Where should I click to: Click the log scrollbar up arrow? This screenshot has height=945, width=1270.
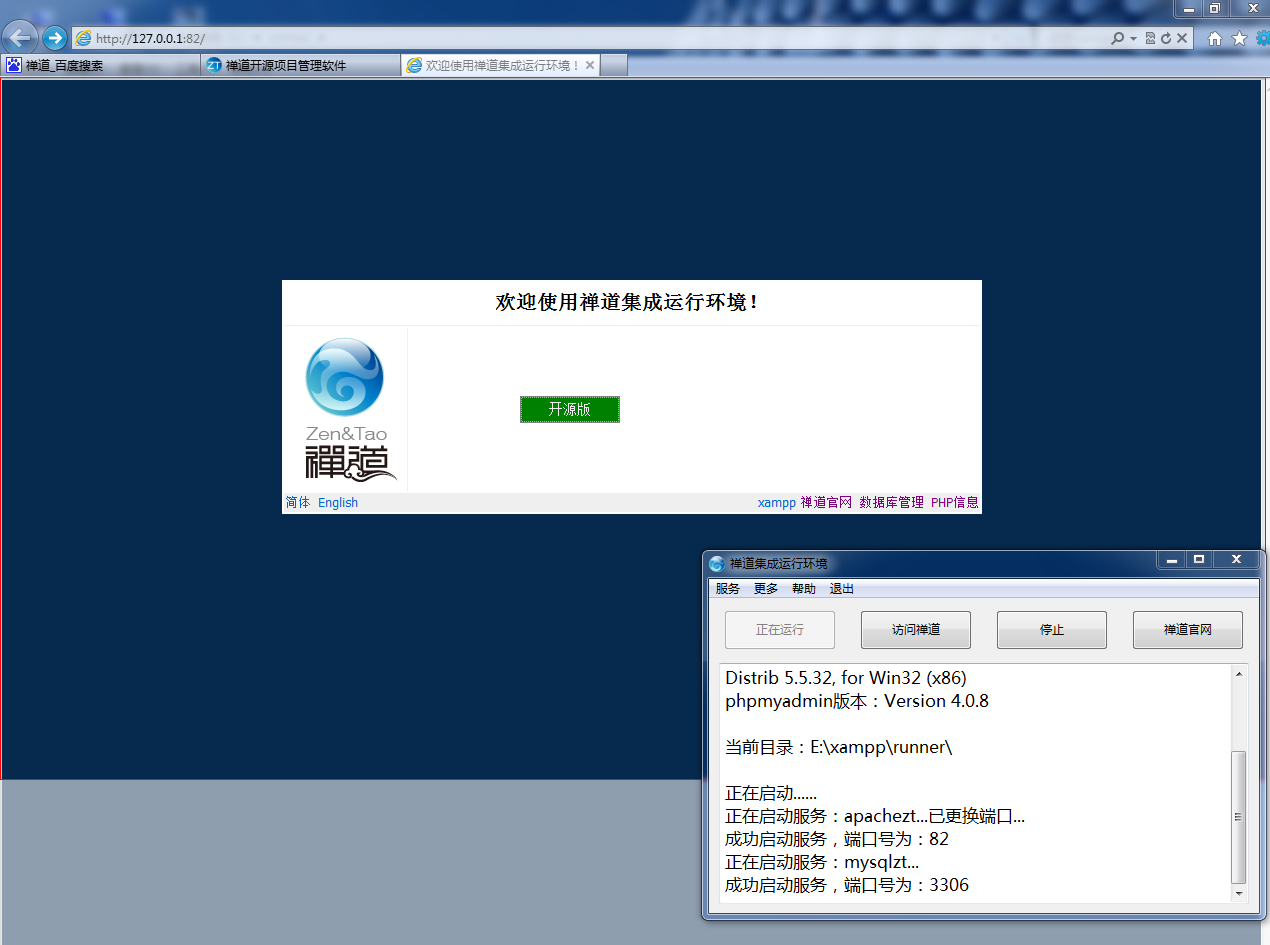[x=1239, y=674]
